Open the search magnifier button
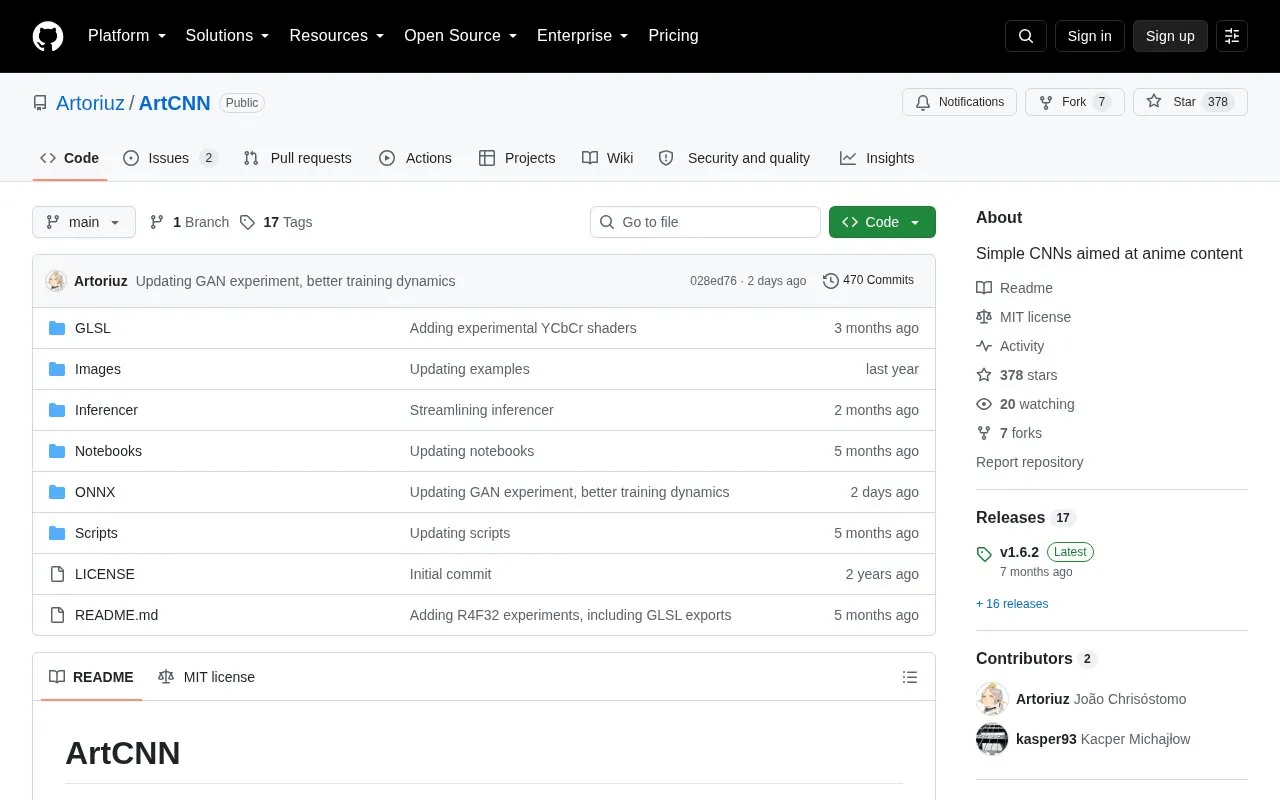The image size is (1280, 800). tap(1026, 36)
